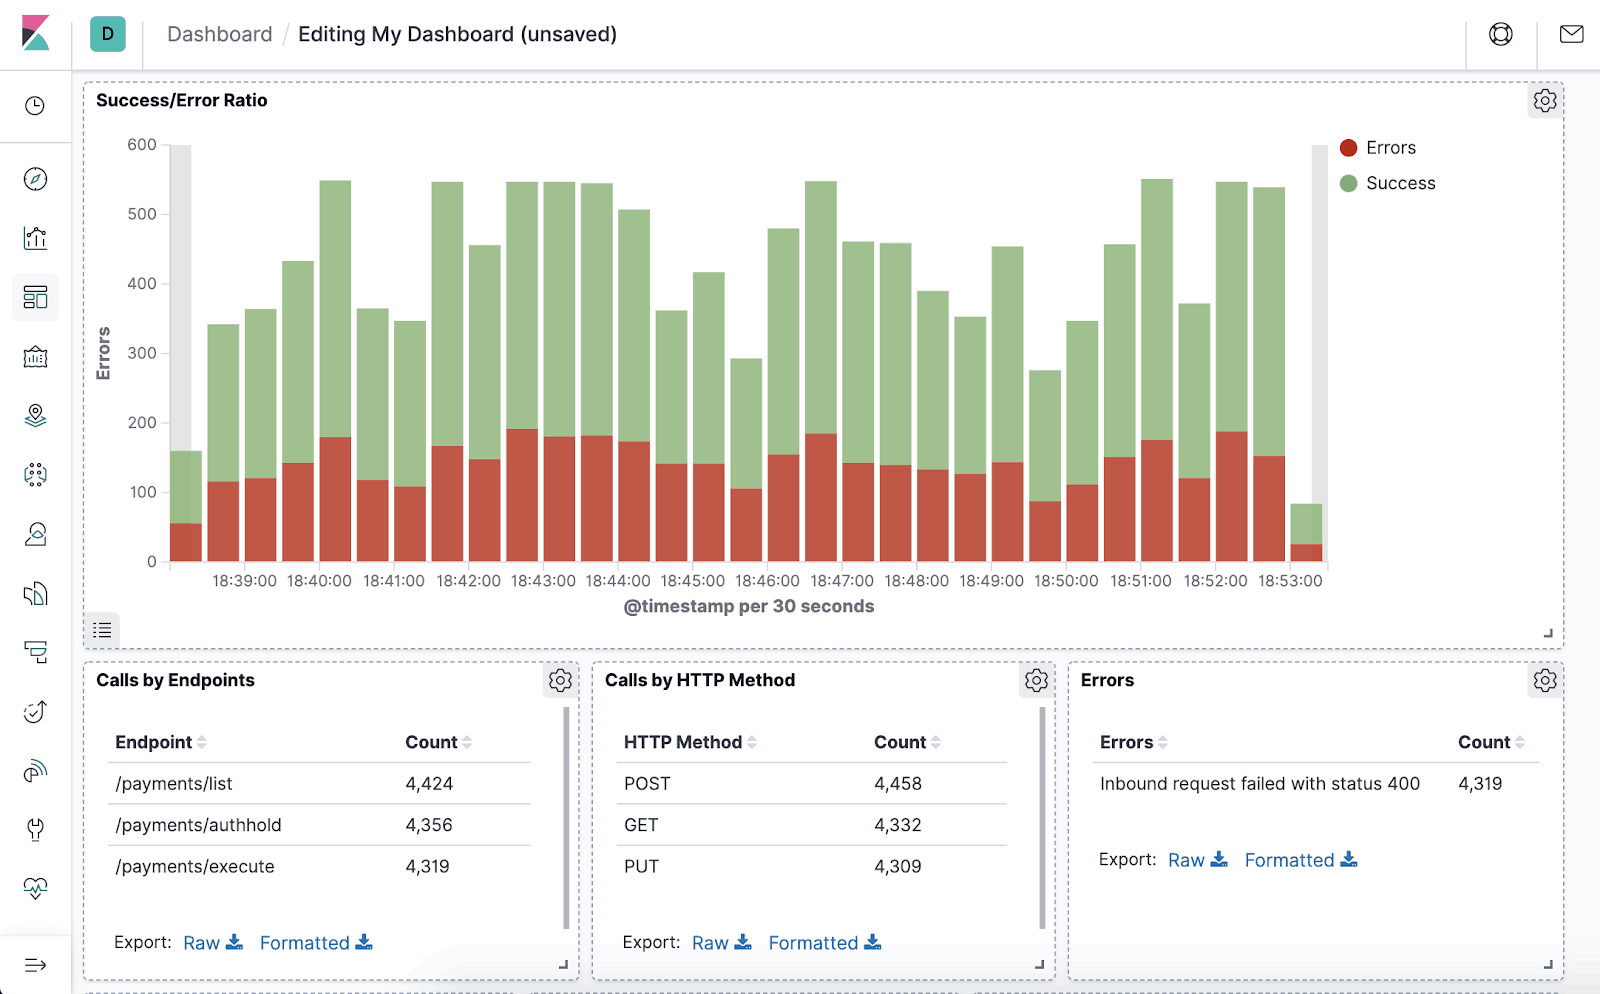The height and width of the screenshot is (994, 1600).
Task: Open the legend list icon under the chart
Action: (102, 630)
